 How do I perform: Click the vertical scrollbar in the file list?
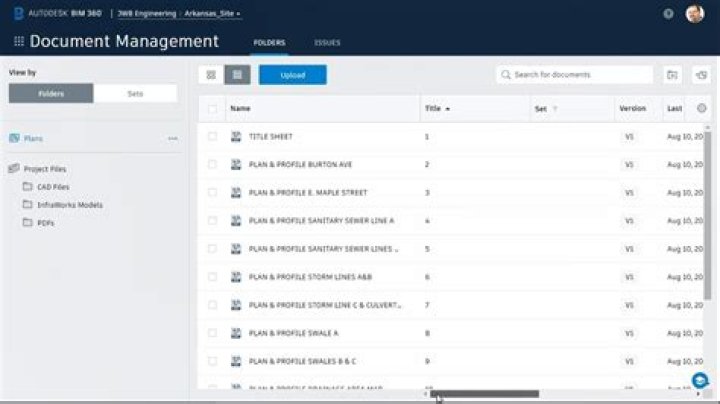[x=708, y=216]
